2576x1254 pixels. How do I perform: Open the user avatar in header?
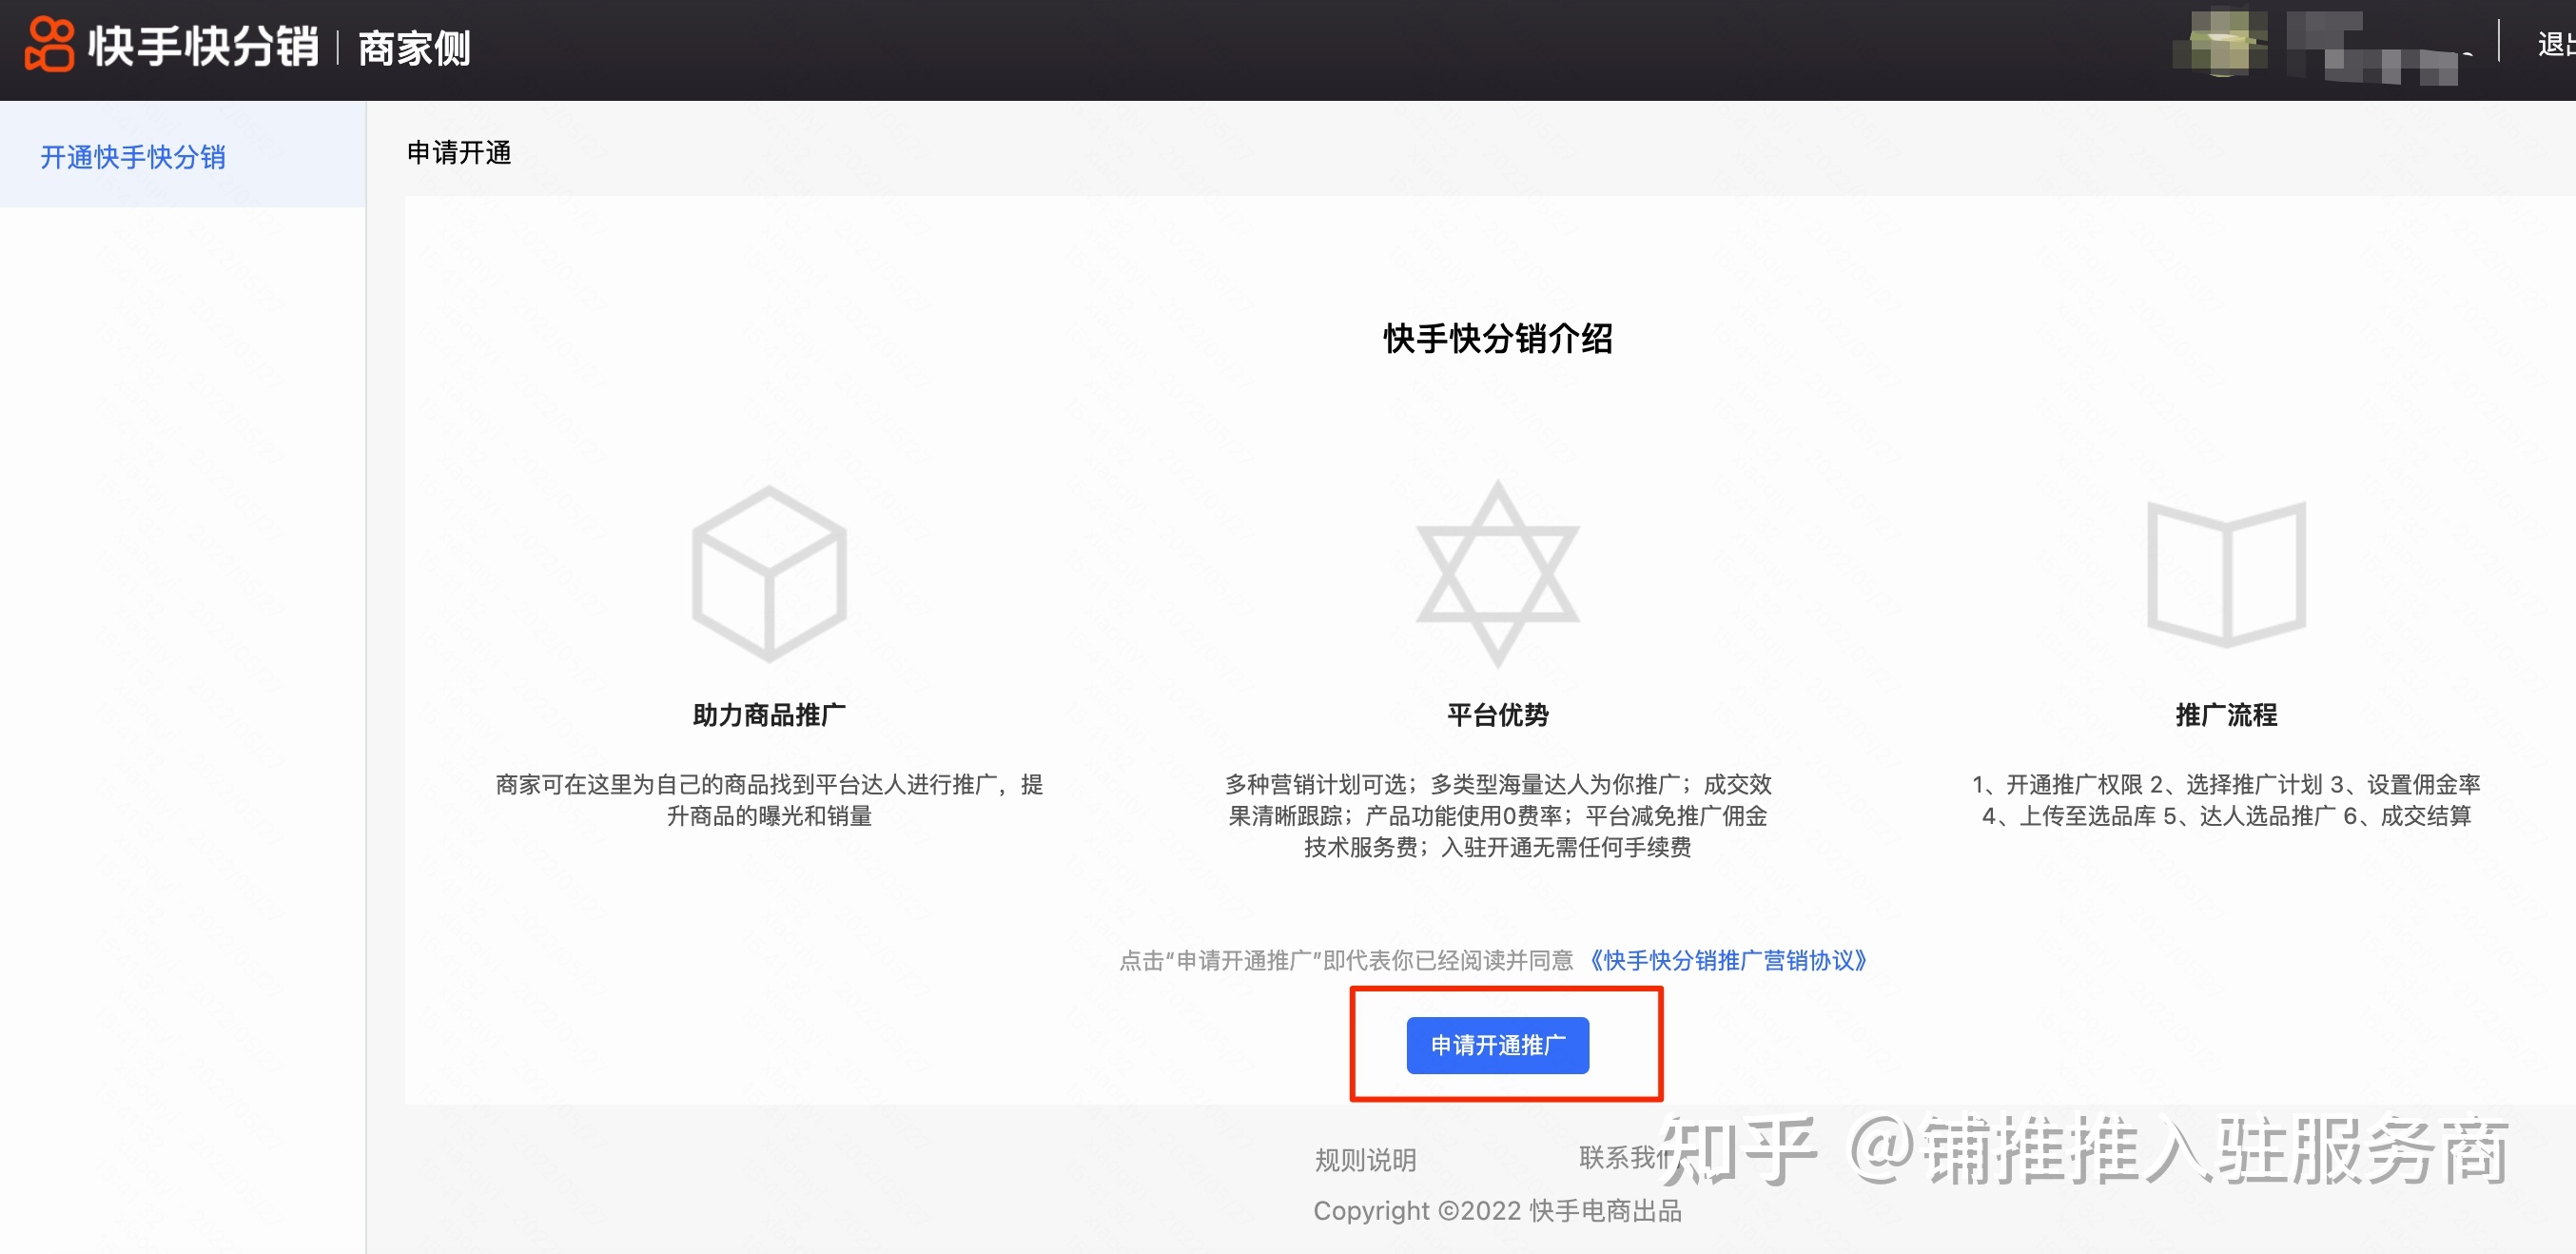2221,42
